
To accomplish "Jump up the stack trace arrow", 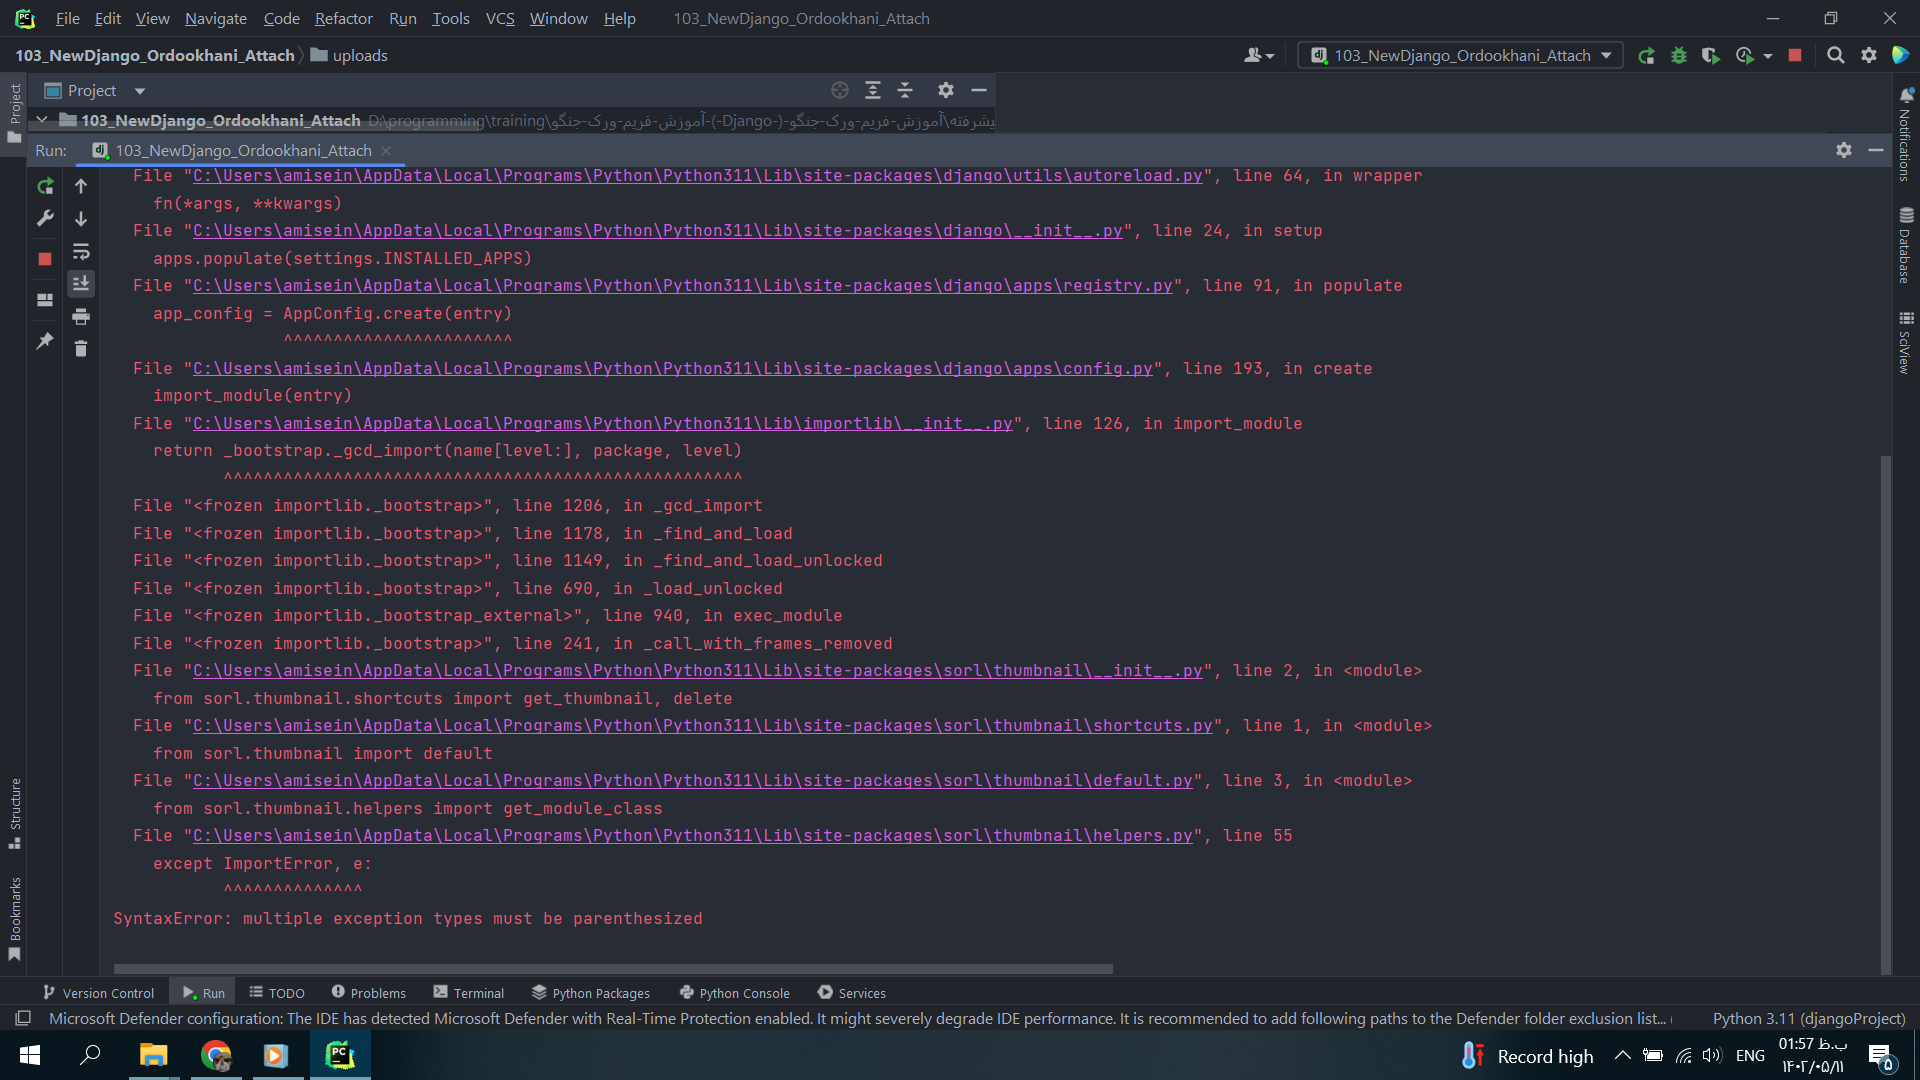I will click(x=81, y=186).
